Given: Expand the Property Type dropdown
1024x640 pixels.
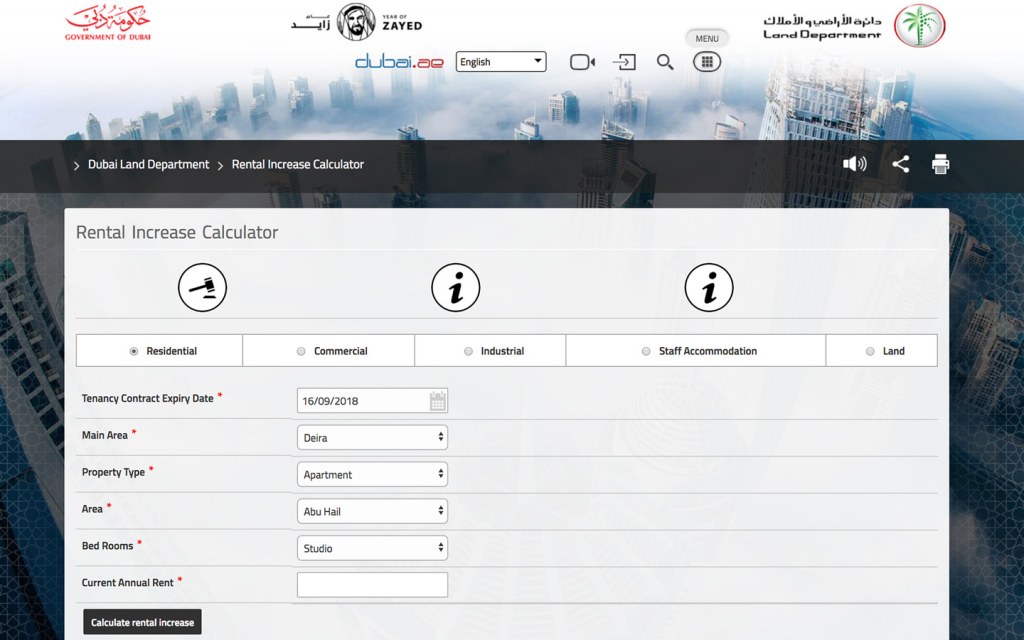Looking at the screenshot, I should pos(372,473).
